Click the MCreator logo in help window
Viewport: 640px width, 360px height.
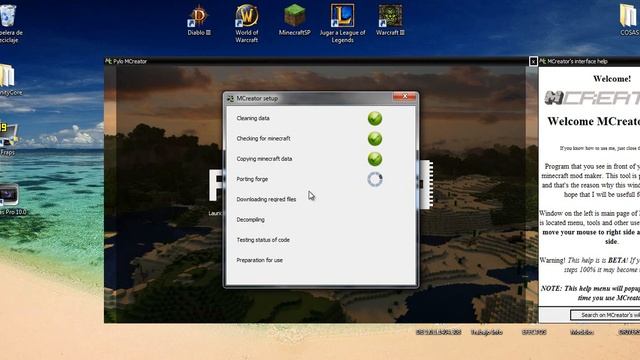[592, 98]
